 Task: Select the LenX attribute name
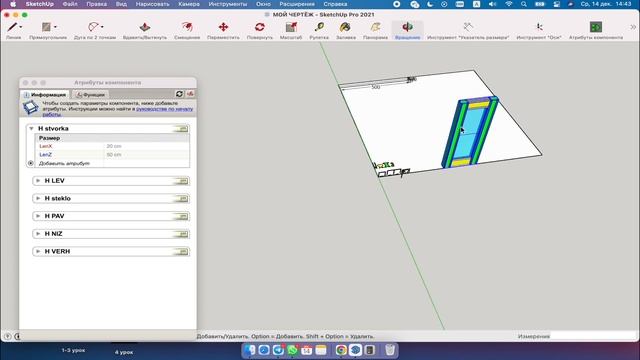tap(46, 146)
